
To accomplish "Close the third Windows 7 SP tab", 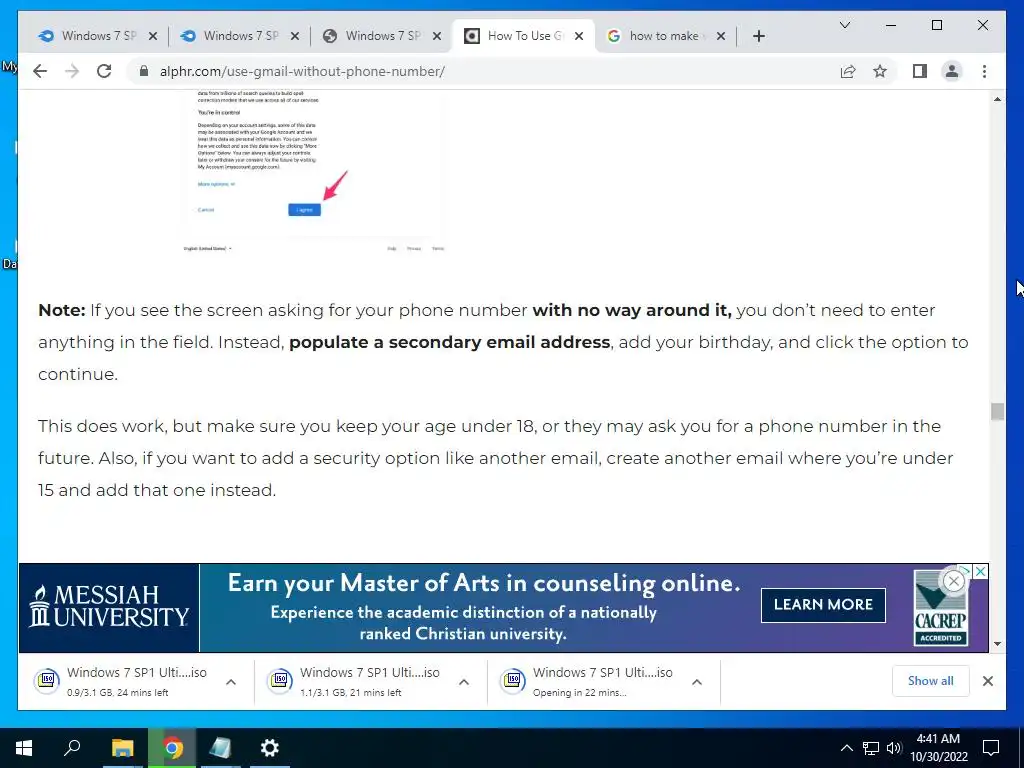I will coord(437,36).
